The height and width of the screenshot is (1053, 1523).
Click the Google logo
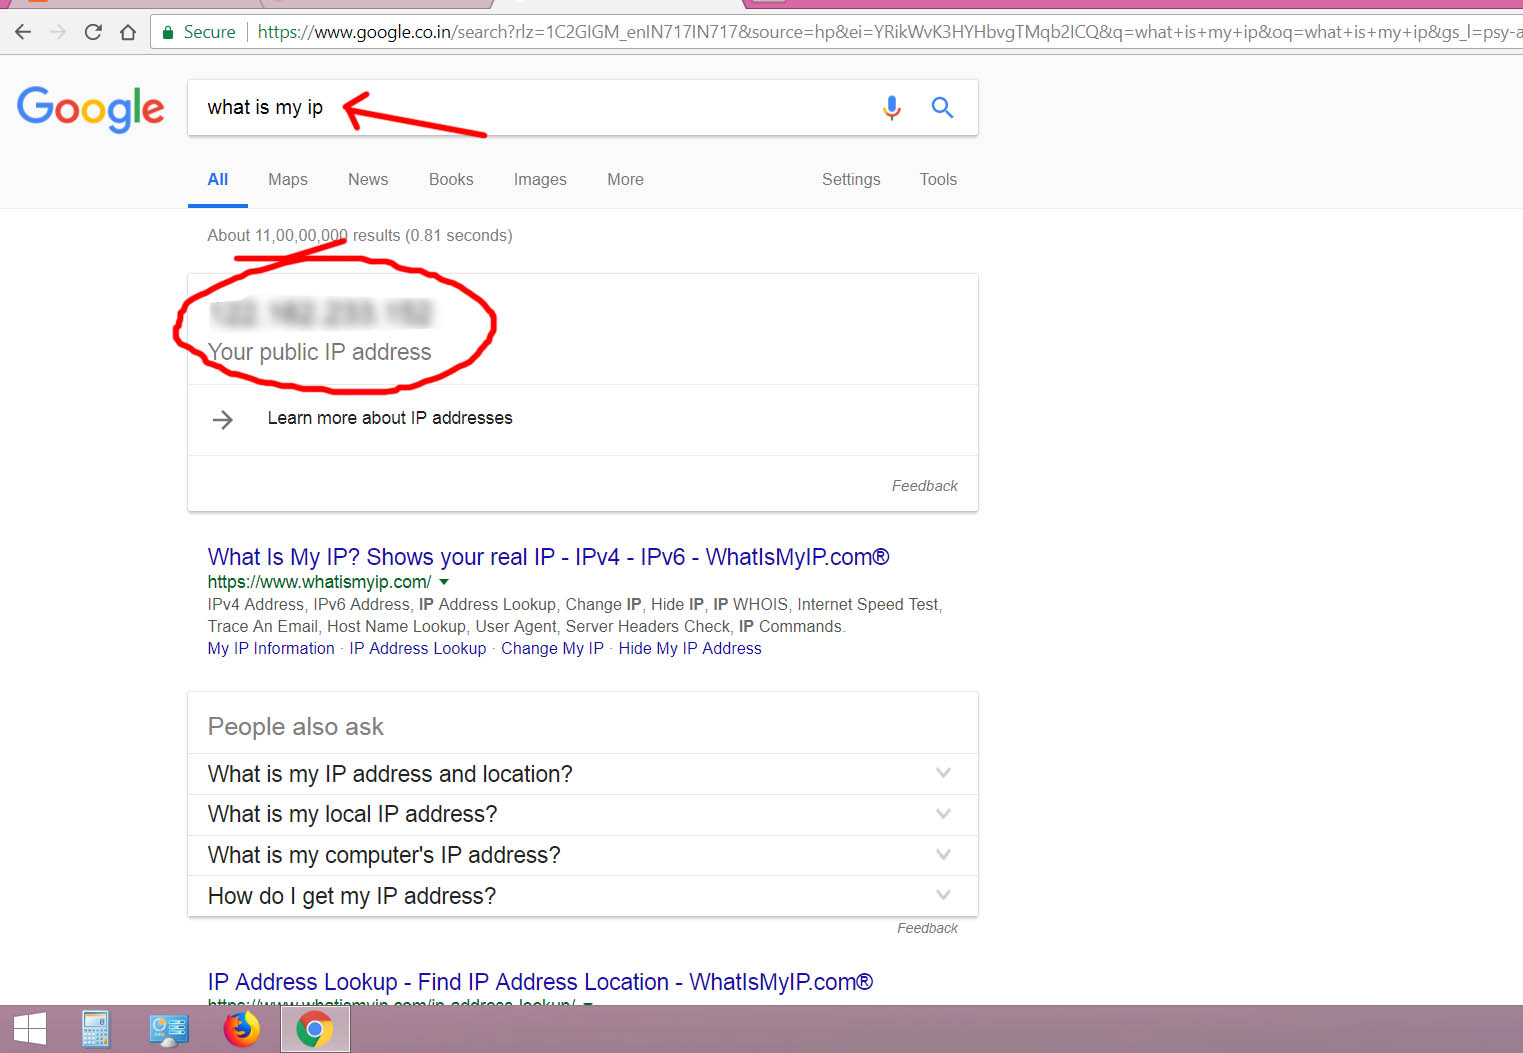click(x=90, y=108)
